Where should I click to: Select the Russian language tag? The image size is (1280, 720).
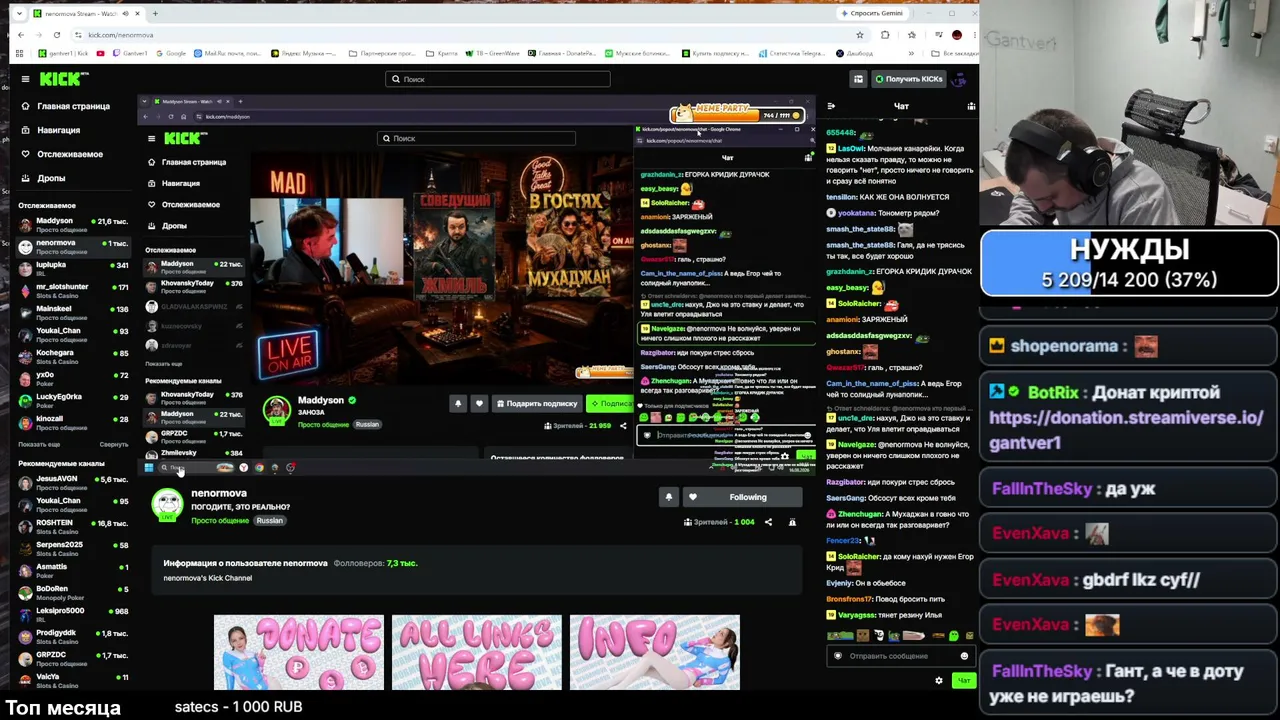pyautogui.click(x=269, y=521)
